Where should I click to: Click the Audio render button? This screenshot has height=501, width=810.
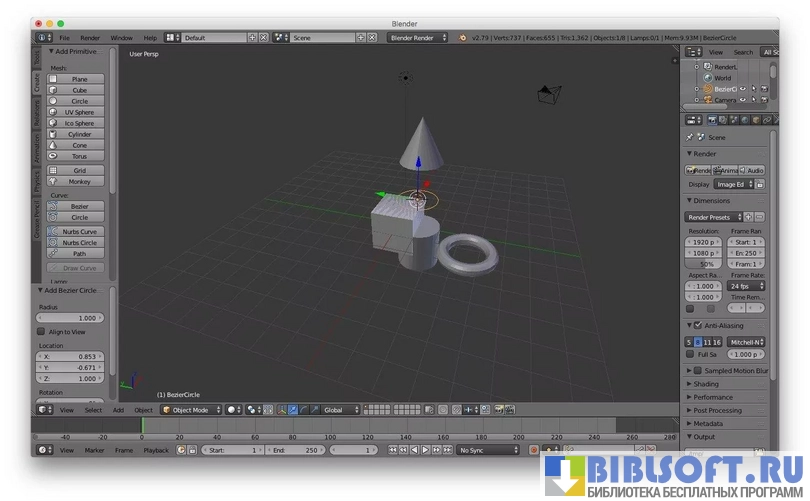(x=753, y=170)
